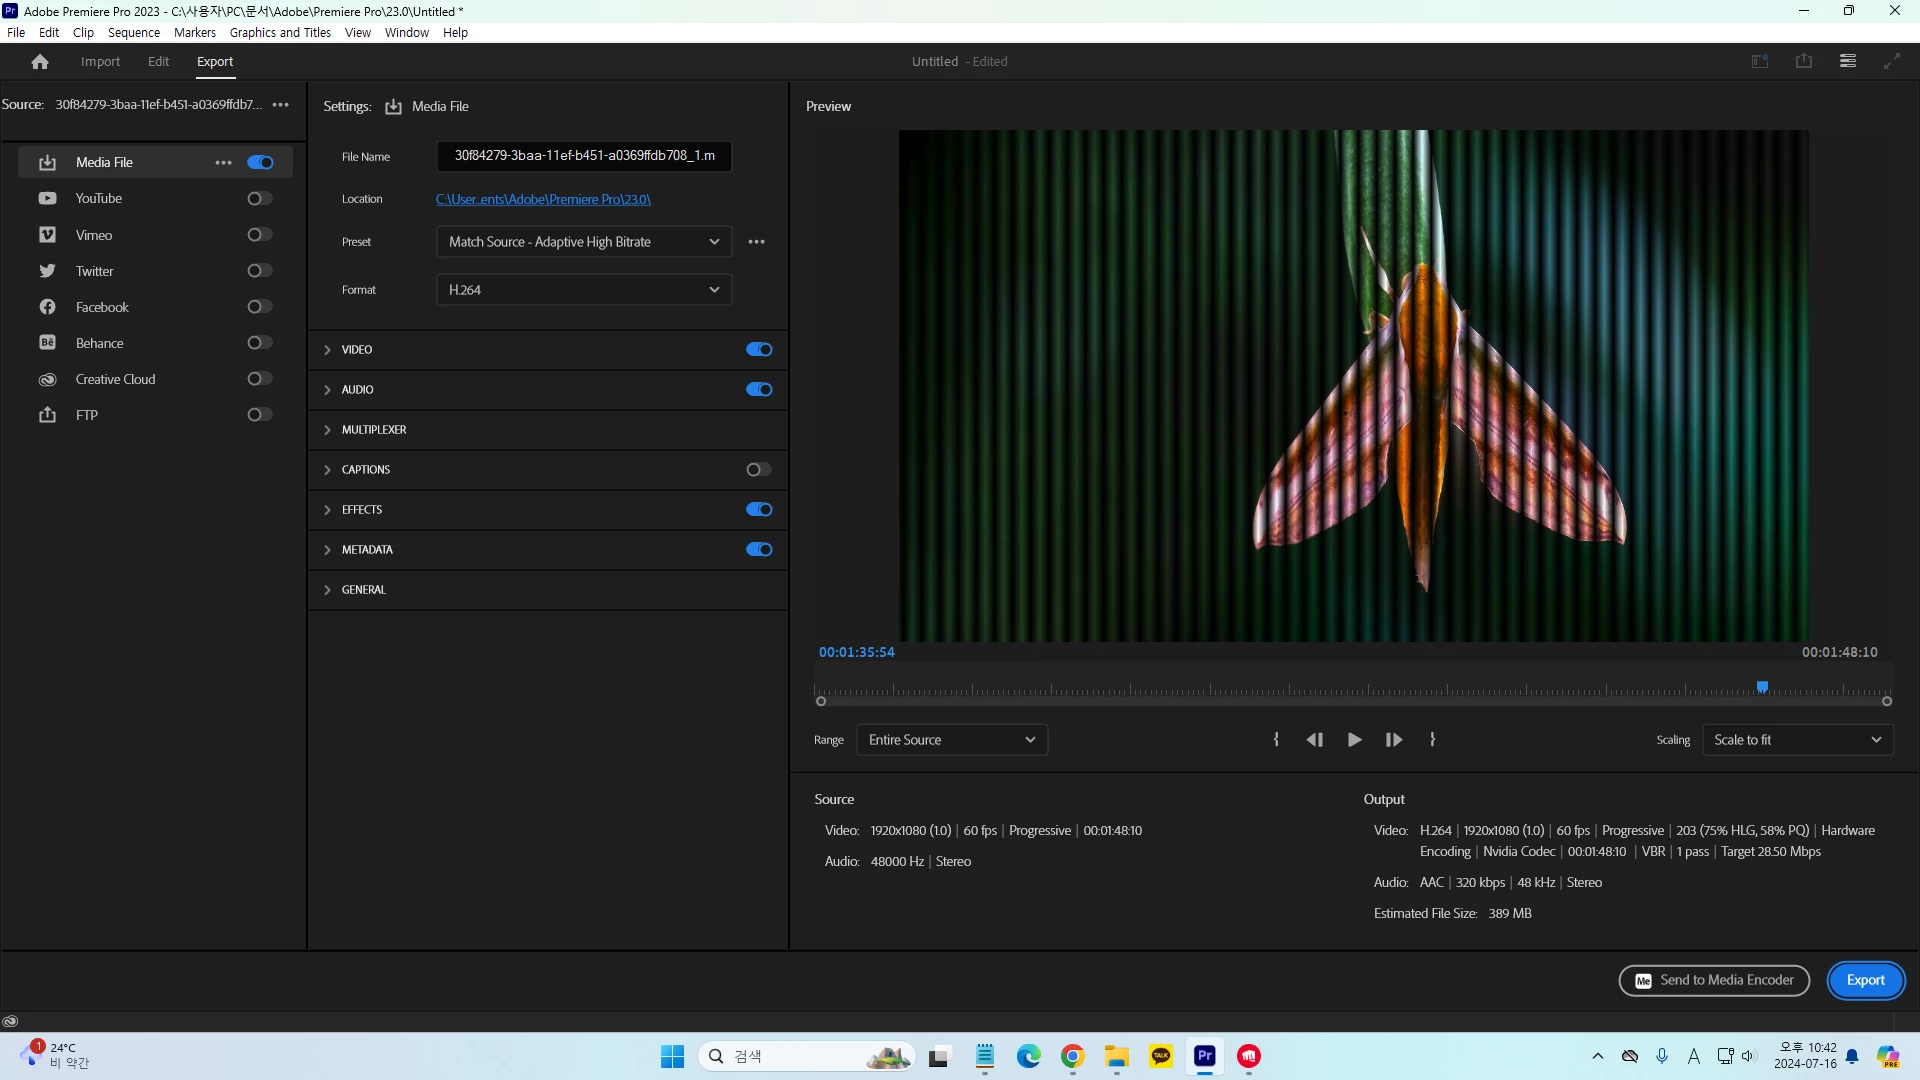Click the Set Out Point icon
1920x1080 pixels.
click(1433, 740)
